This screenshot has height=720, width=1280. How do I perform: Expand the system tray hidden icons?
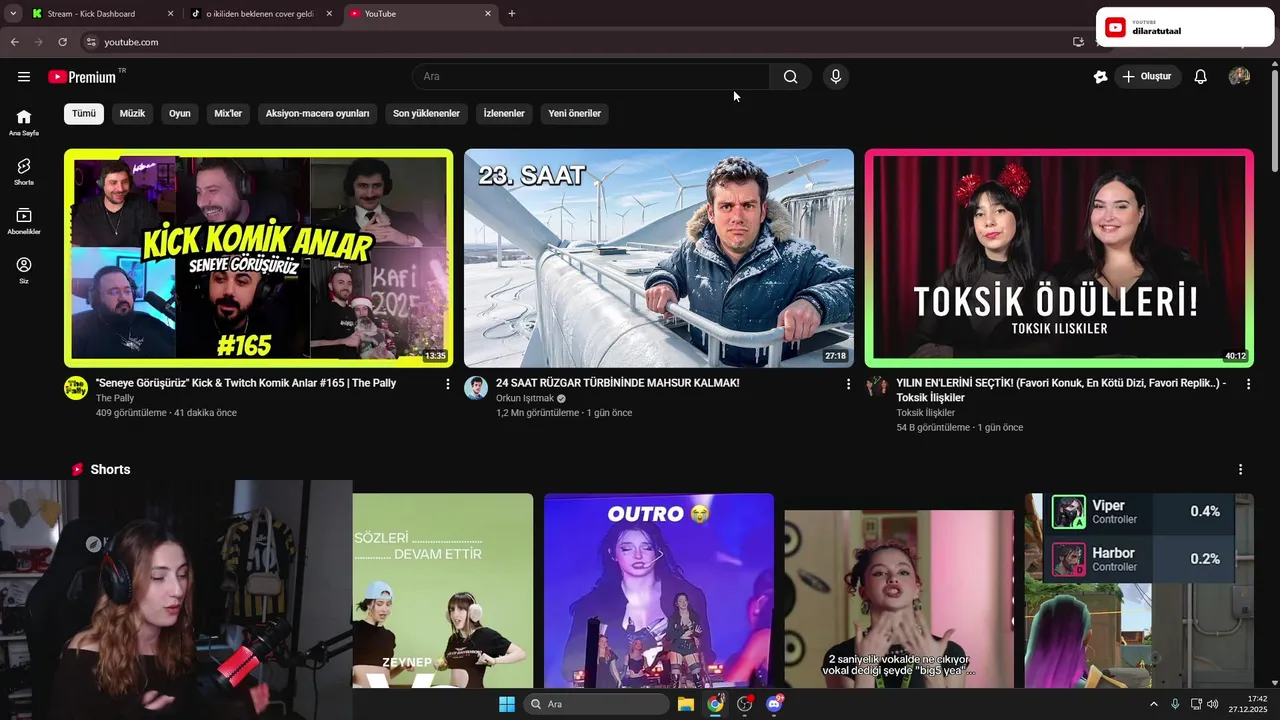coord(1153,704)
